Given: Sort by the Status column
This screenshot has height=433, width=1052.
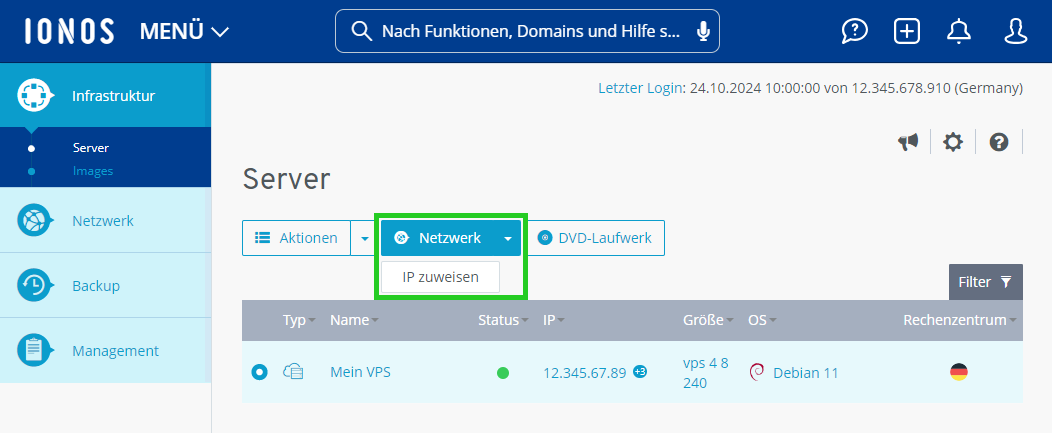Looking at the screenshot, I should pos(503,320).
